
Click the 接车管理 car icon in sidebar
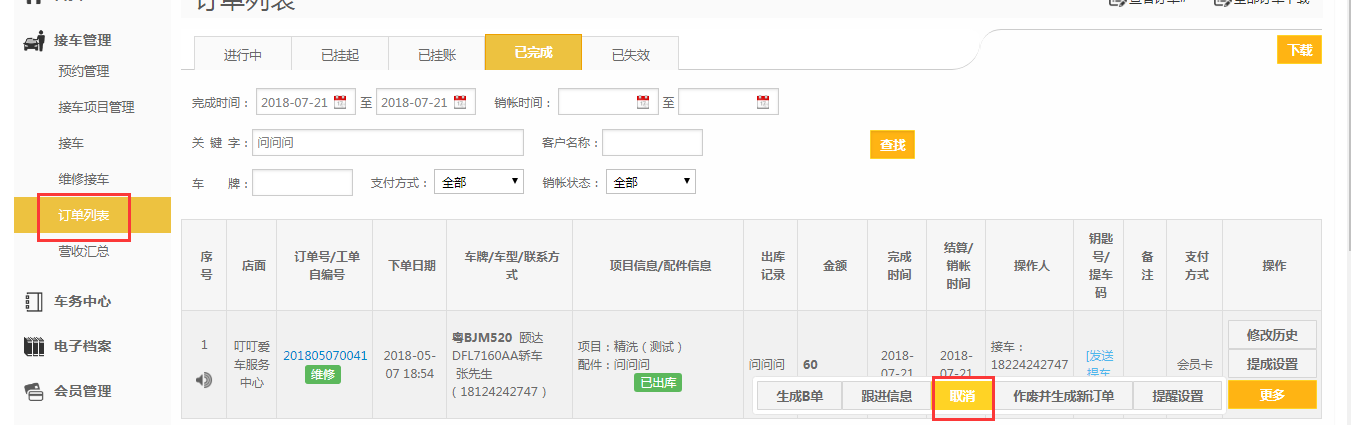pyautogui.click(x=33, y=41)
